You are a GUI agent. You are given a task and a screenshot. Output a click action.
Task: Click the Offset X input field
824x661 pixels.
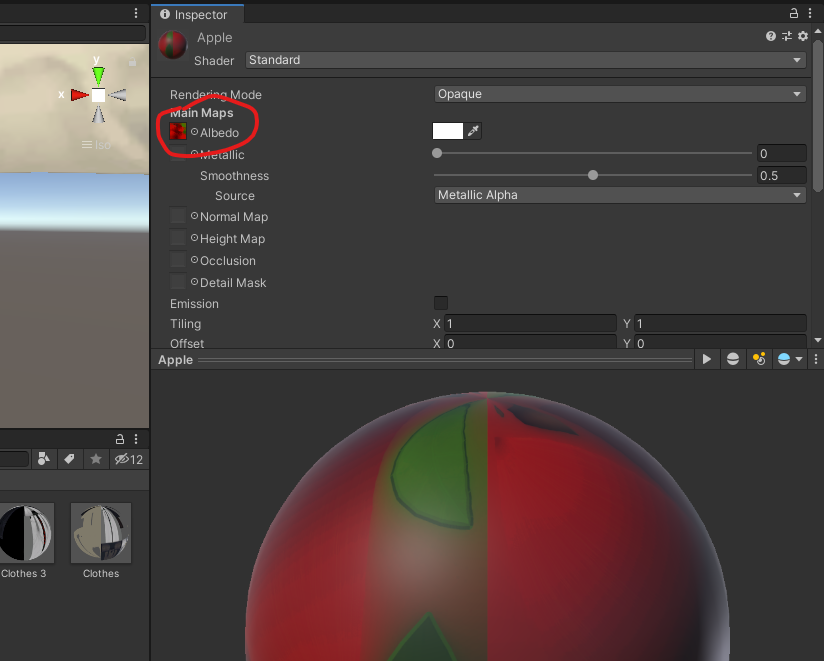point(530,342)
